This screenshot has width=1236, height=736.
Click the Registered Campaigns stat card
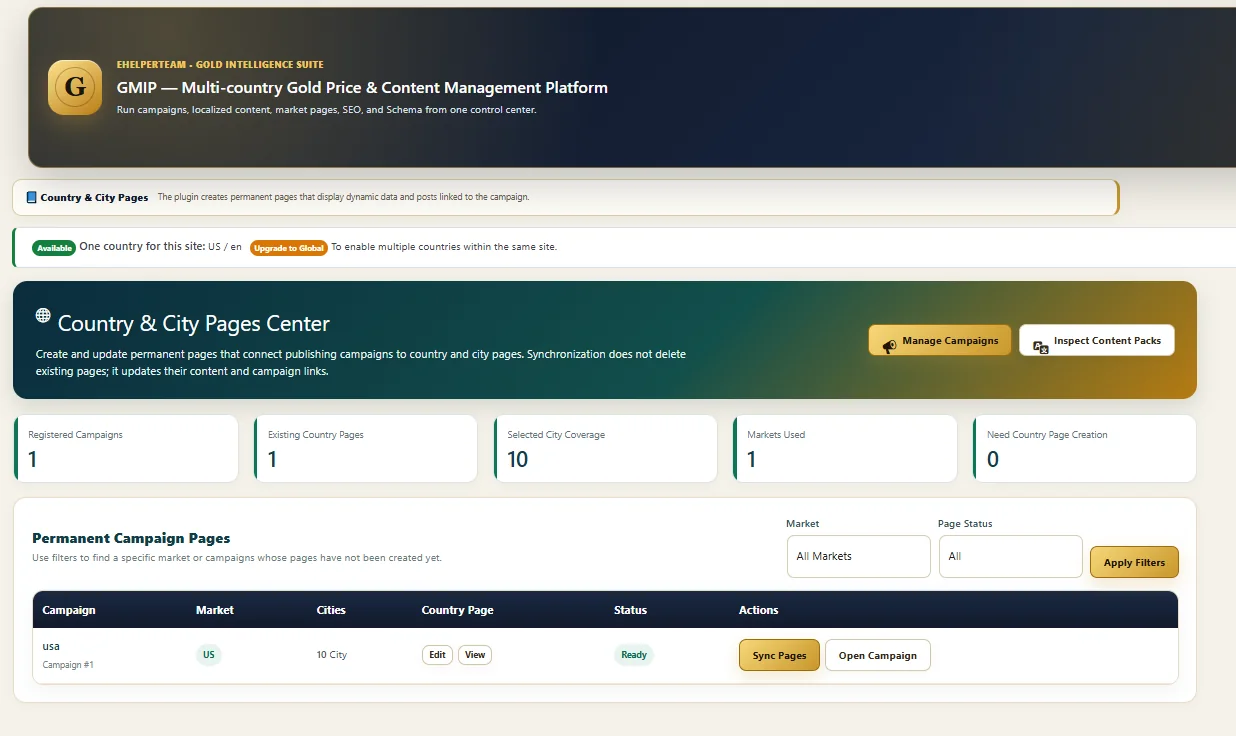[x=126, y=449]
